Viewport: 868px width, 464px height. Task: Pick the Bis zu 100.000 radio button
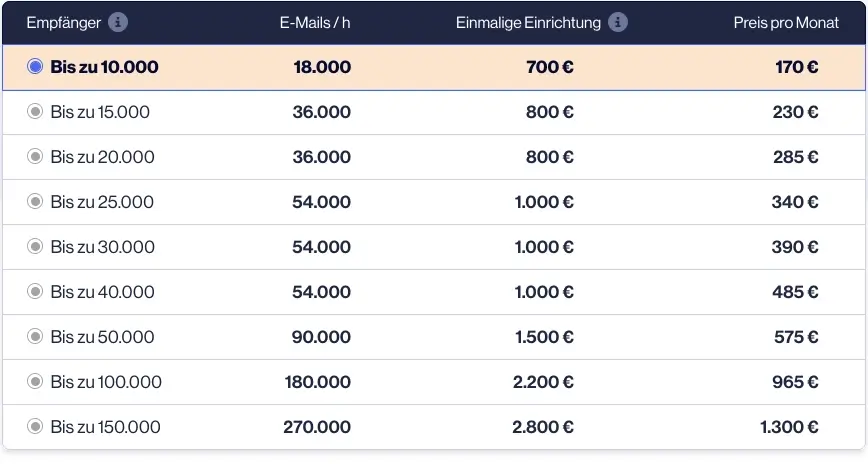(35, 381)
